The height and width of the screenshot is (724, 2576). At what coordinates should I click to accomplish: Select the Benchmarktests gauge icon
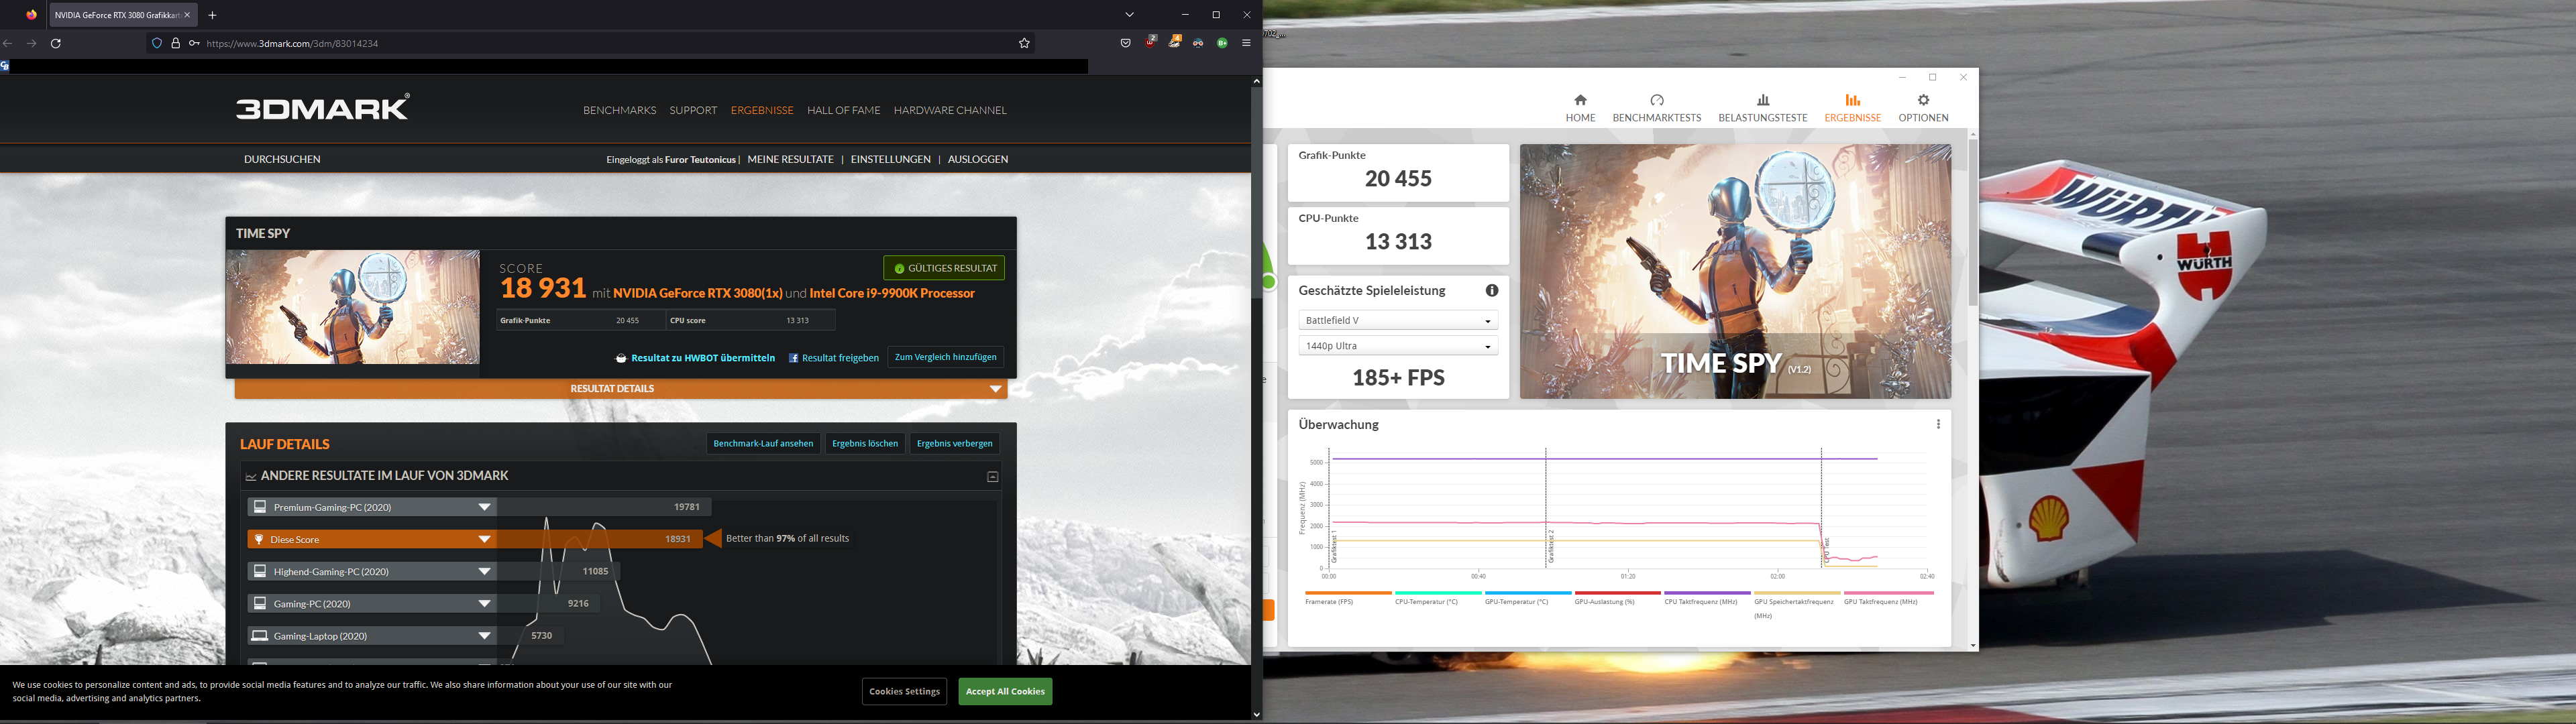click(1656, 100)
